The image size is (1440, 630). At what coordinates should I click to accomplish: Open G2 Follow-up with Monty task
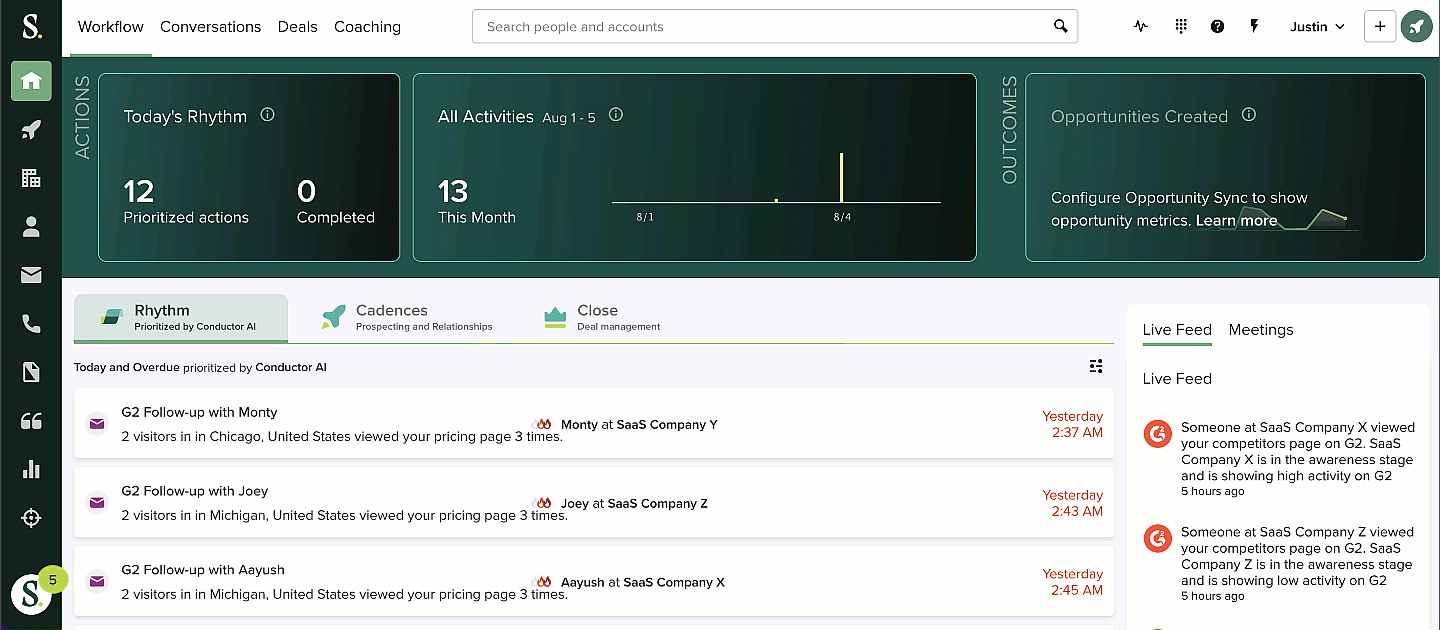(x=199, y=412)
